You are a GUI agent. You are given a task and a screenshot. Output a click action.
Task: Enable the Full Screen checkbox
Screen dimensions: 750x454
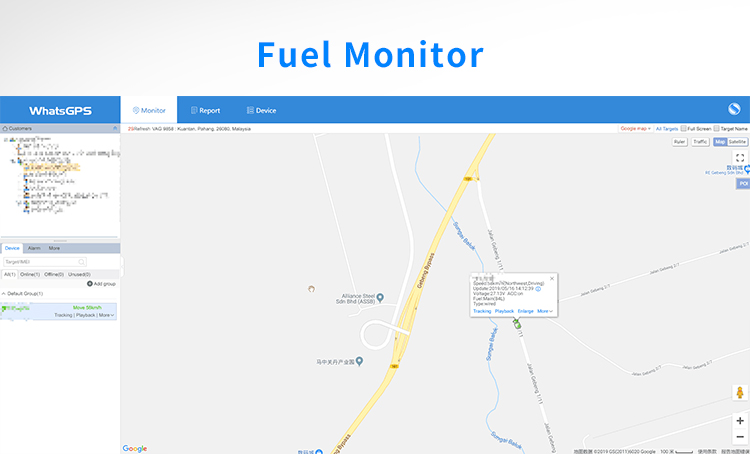684,129
